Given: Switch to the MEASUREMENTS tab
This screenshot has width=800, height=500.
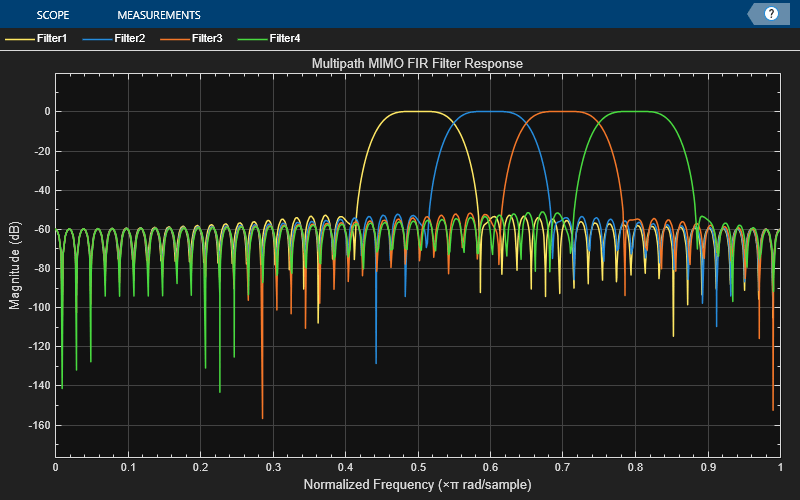Looking at the screenshot, I should [x=158, y=15].
